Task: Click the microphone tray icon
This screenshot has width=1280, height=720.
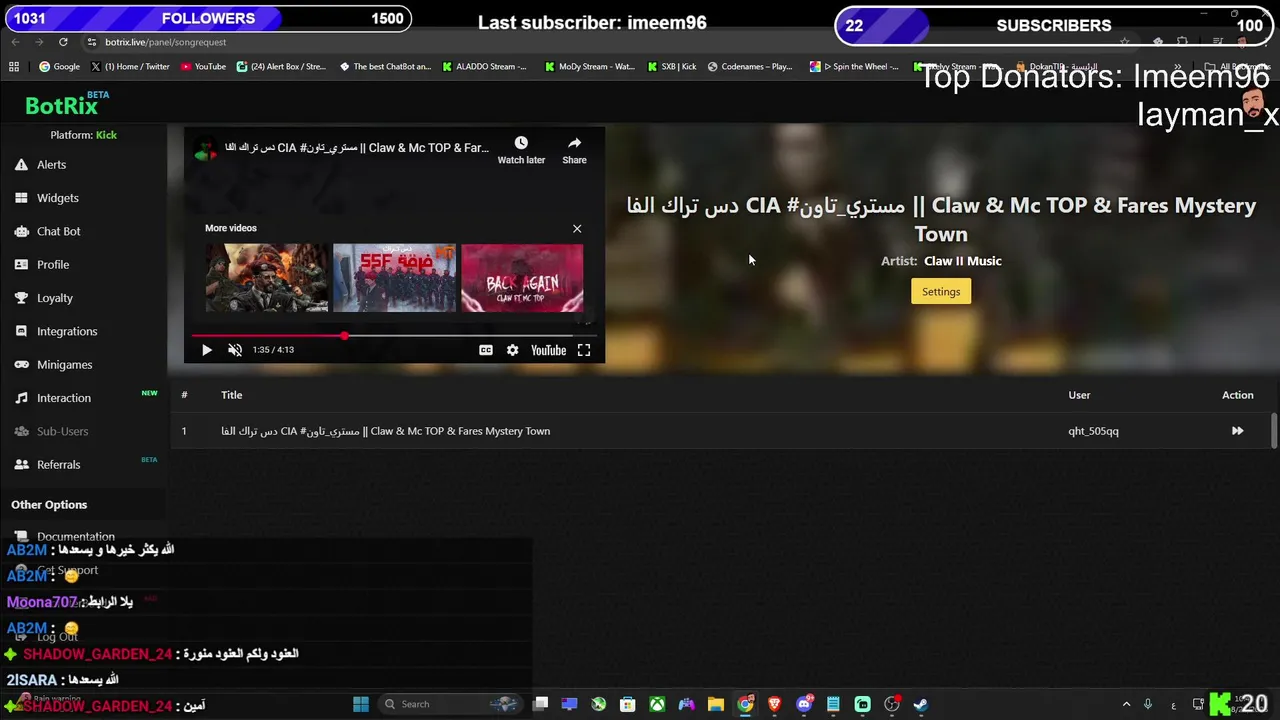Action: coord(1148,704)
